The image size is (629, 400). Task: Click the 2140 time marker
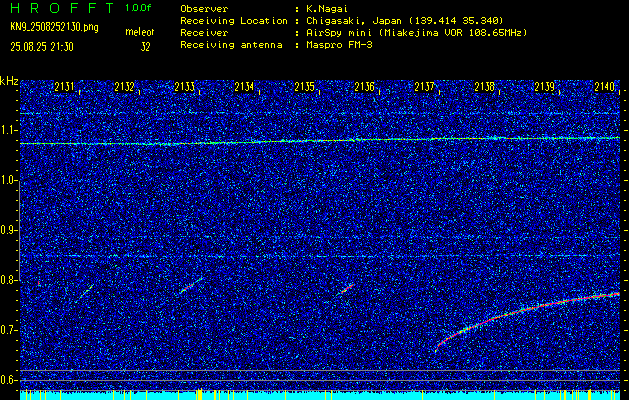[x=605, y=87]
